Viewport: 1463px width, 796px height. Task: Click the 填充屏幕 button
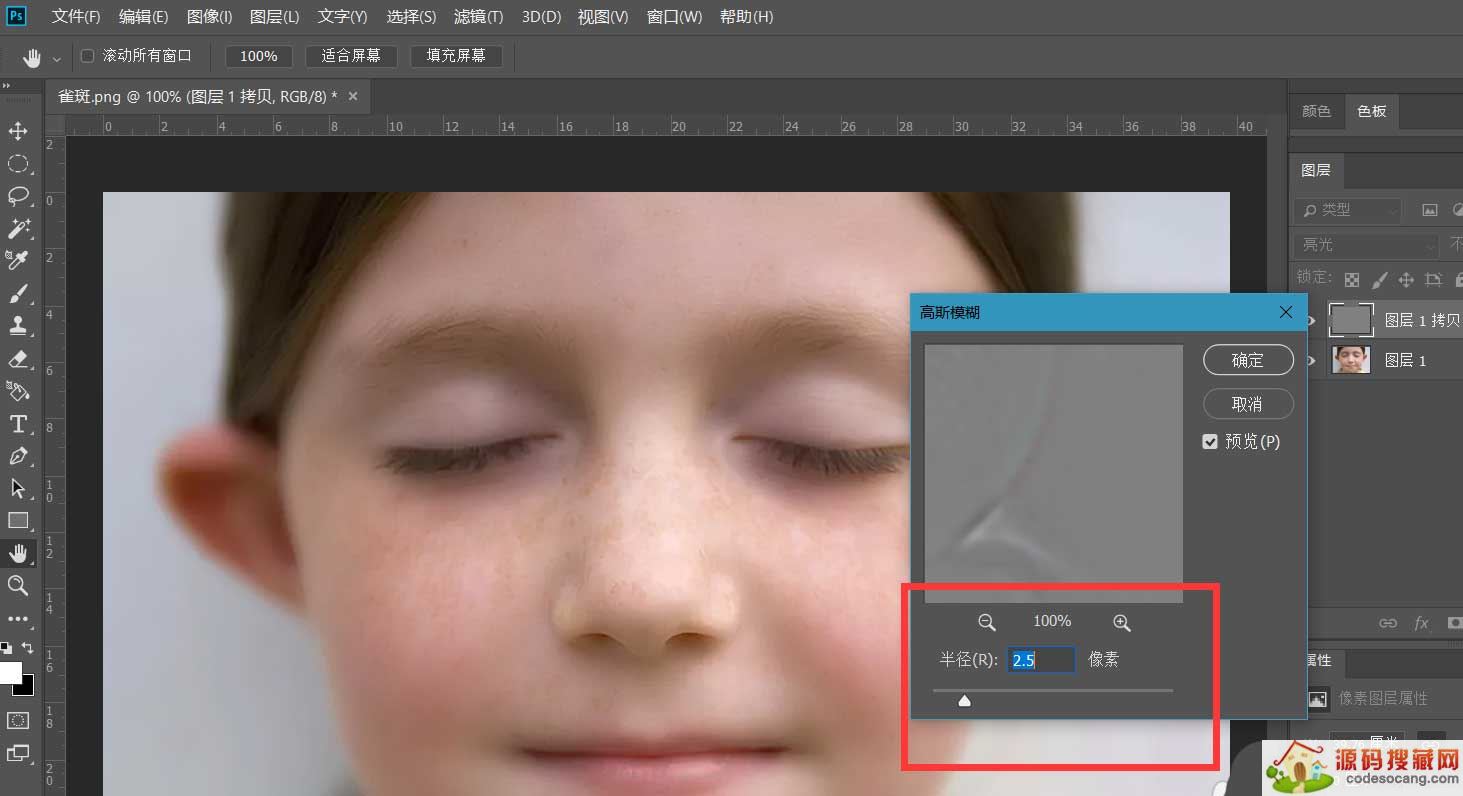click(x=456, y=56)
